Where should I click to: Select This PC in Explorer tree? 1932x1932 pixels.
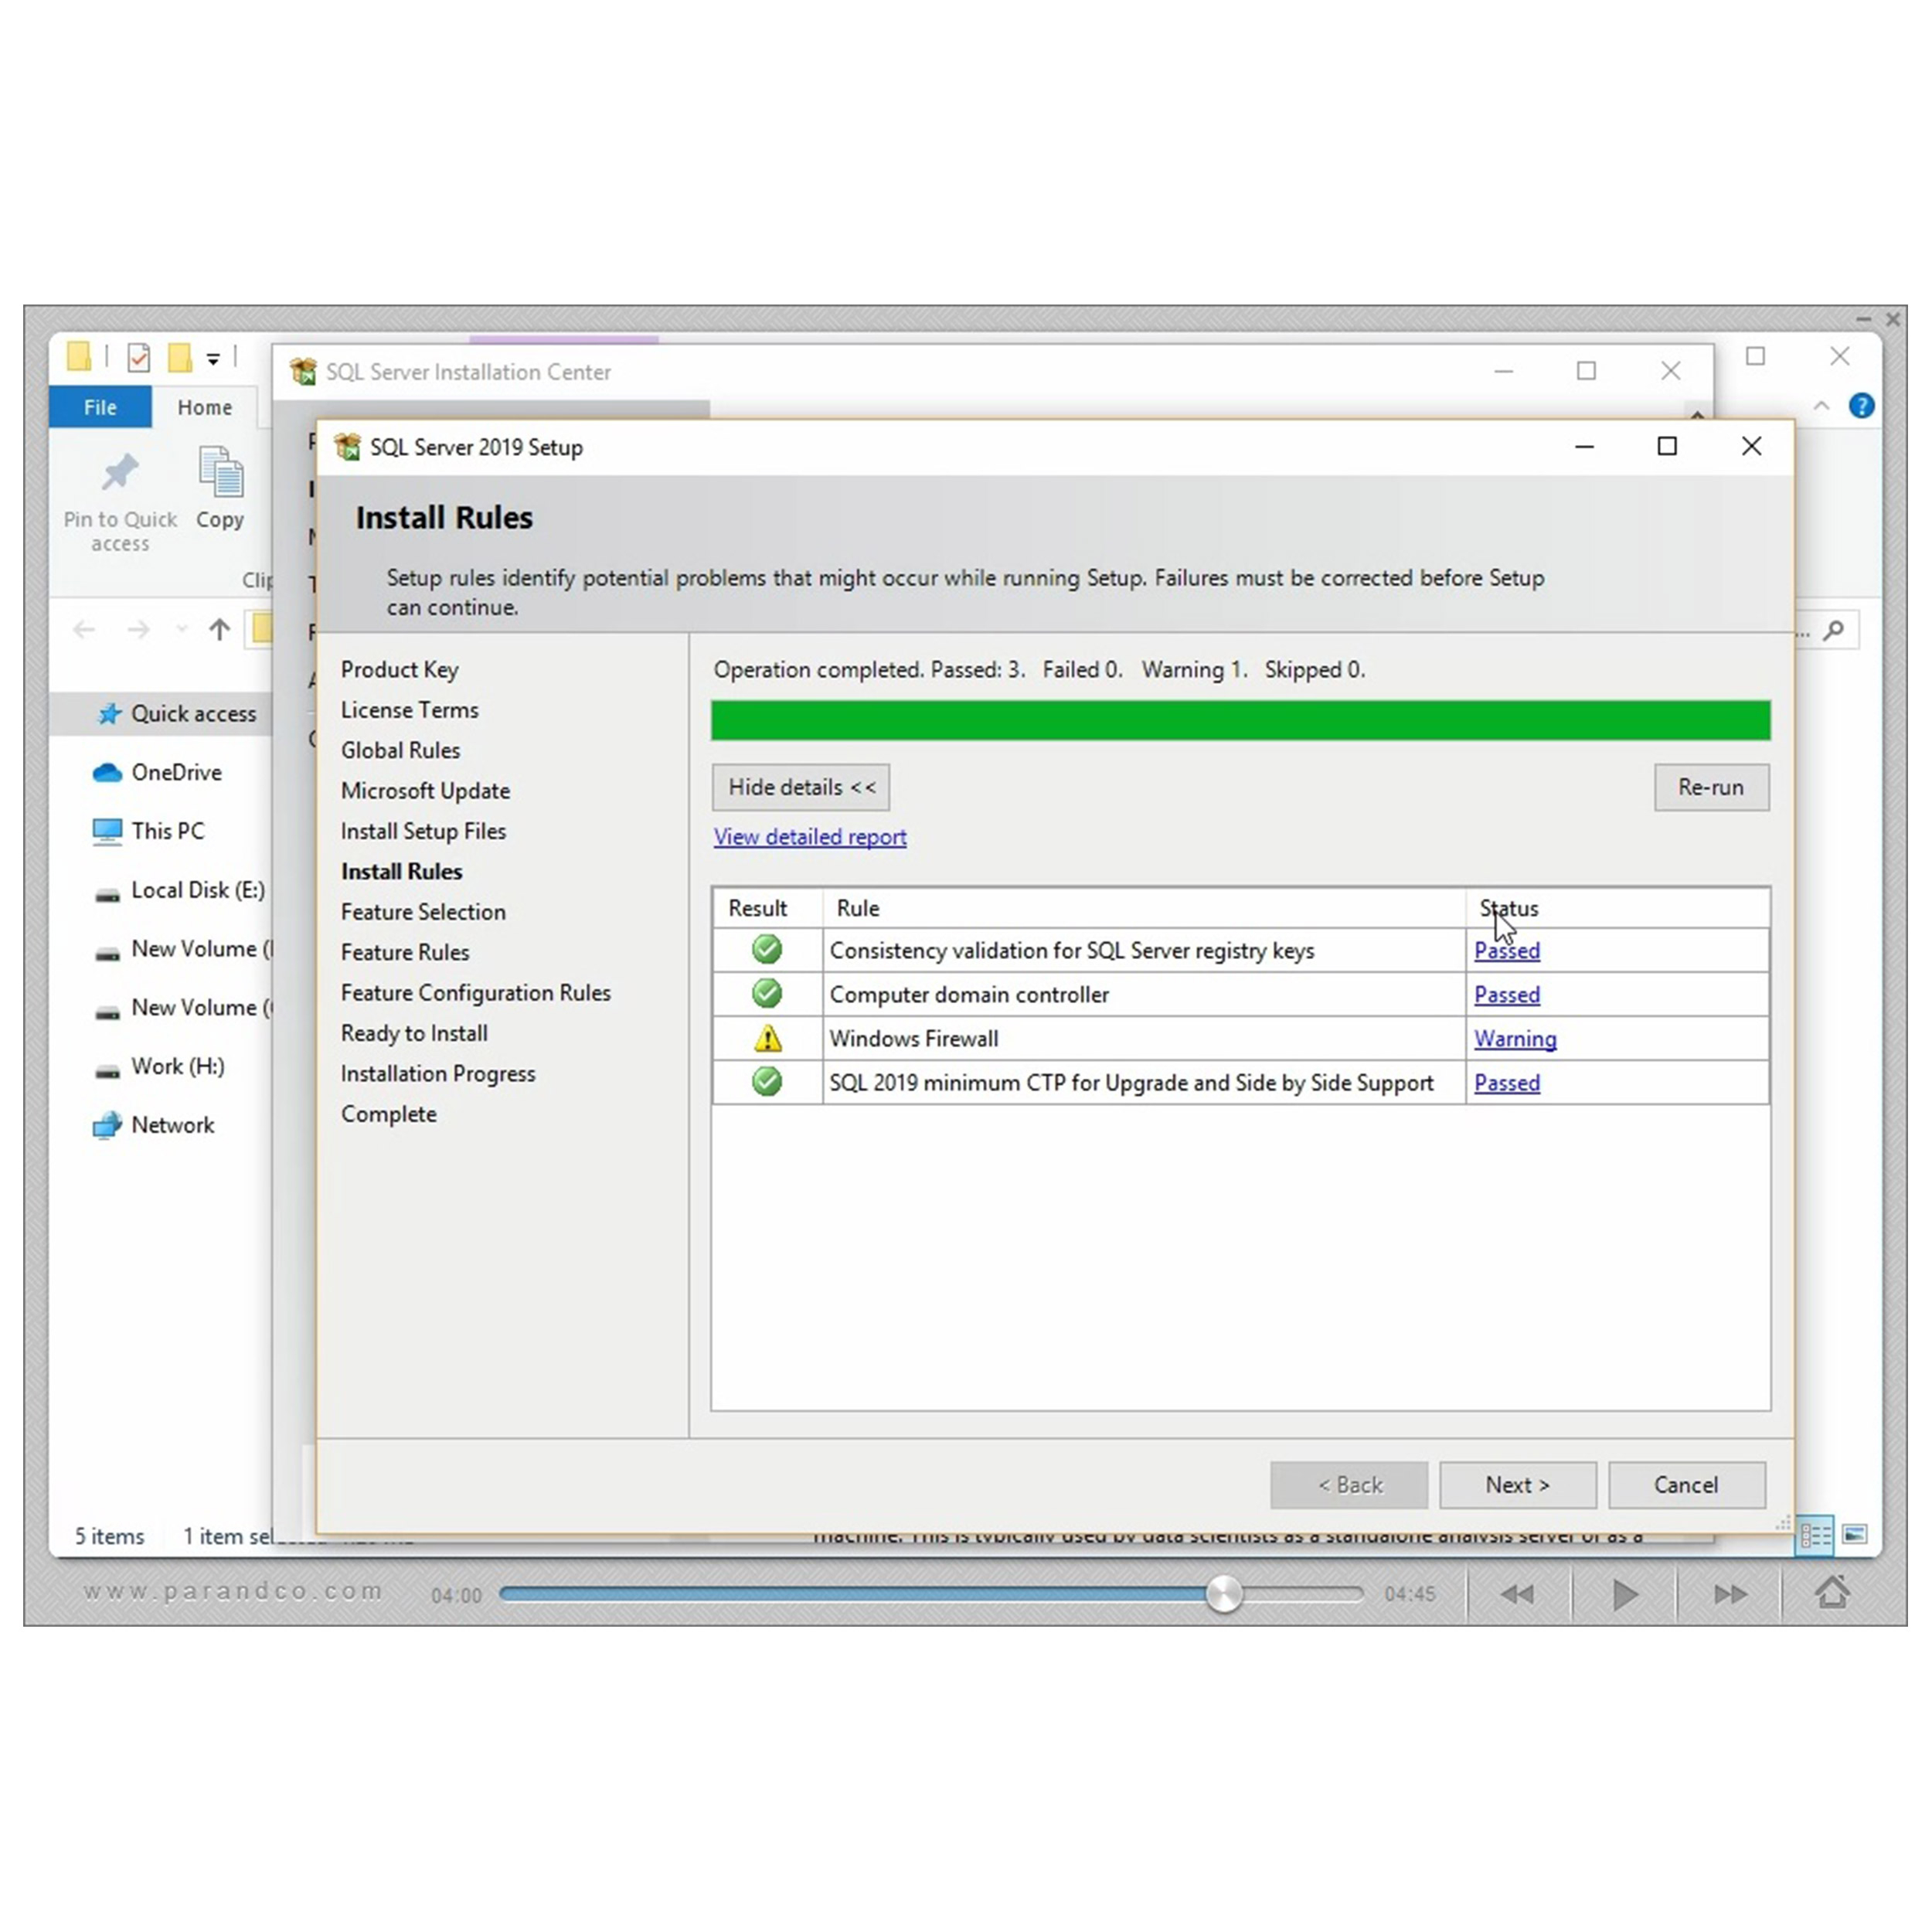pyautogui.click(x=148, y=831)
